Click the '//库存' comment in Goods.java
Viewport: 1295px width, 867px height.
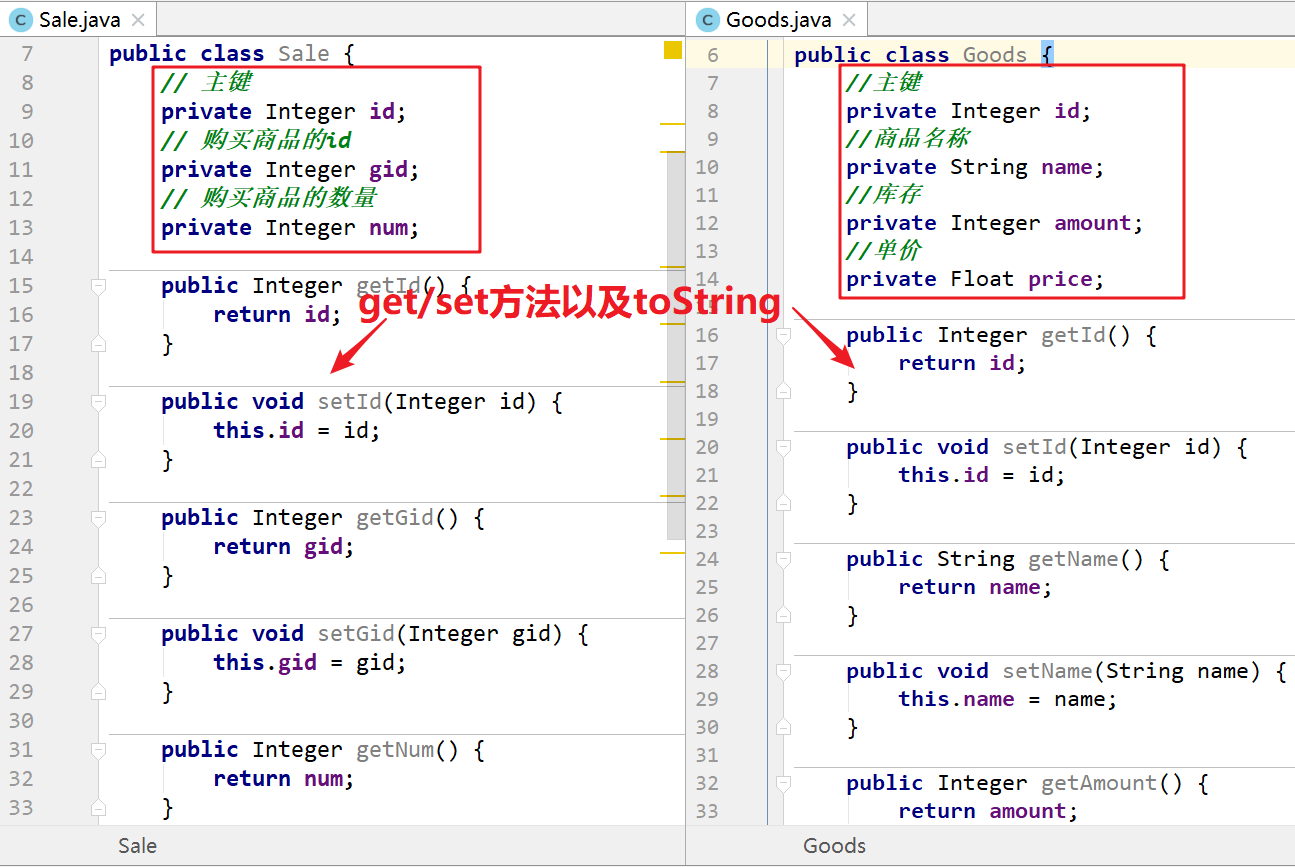[884, 194]
